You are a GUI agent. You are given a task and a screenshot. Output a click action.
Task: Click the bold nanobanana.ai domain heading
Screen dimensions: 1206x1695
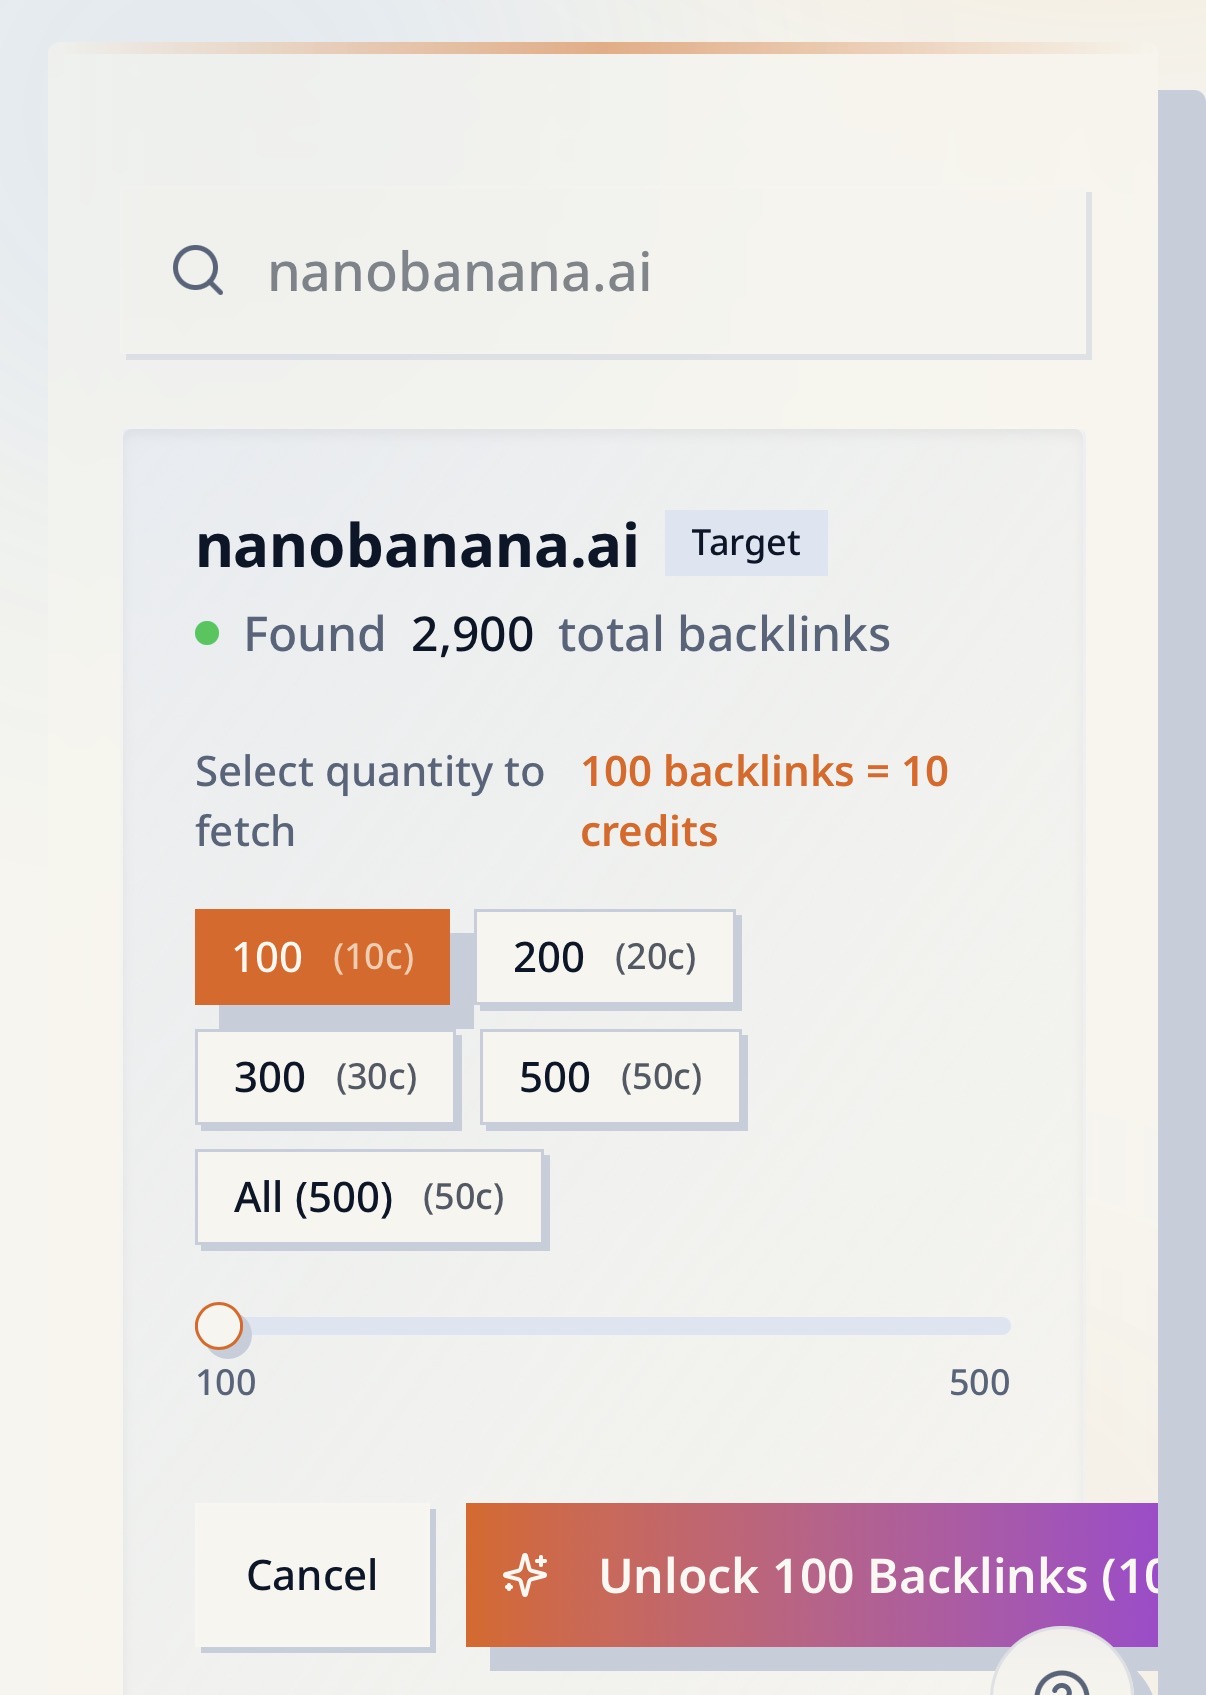417,546
